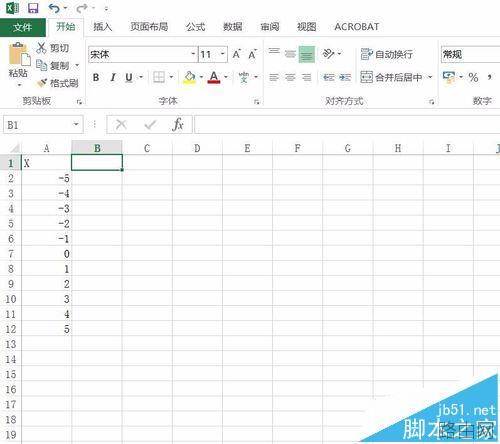
Task: Switch to the ACROBAT tab
Action: click(x=357, y=27)
